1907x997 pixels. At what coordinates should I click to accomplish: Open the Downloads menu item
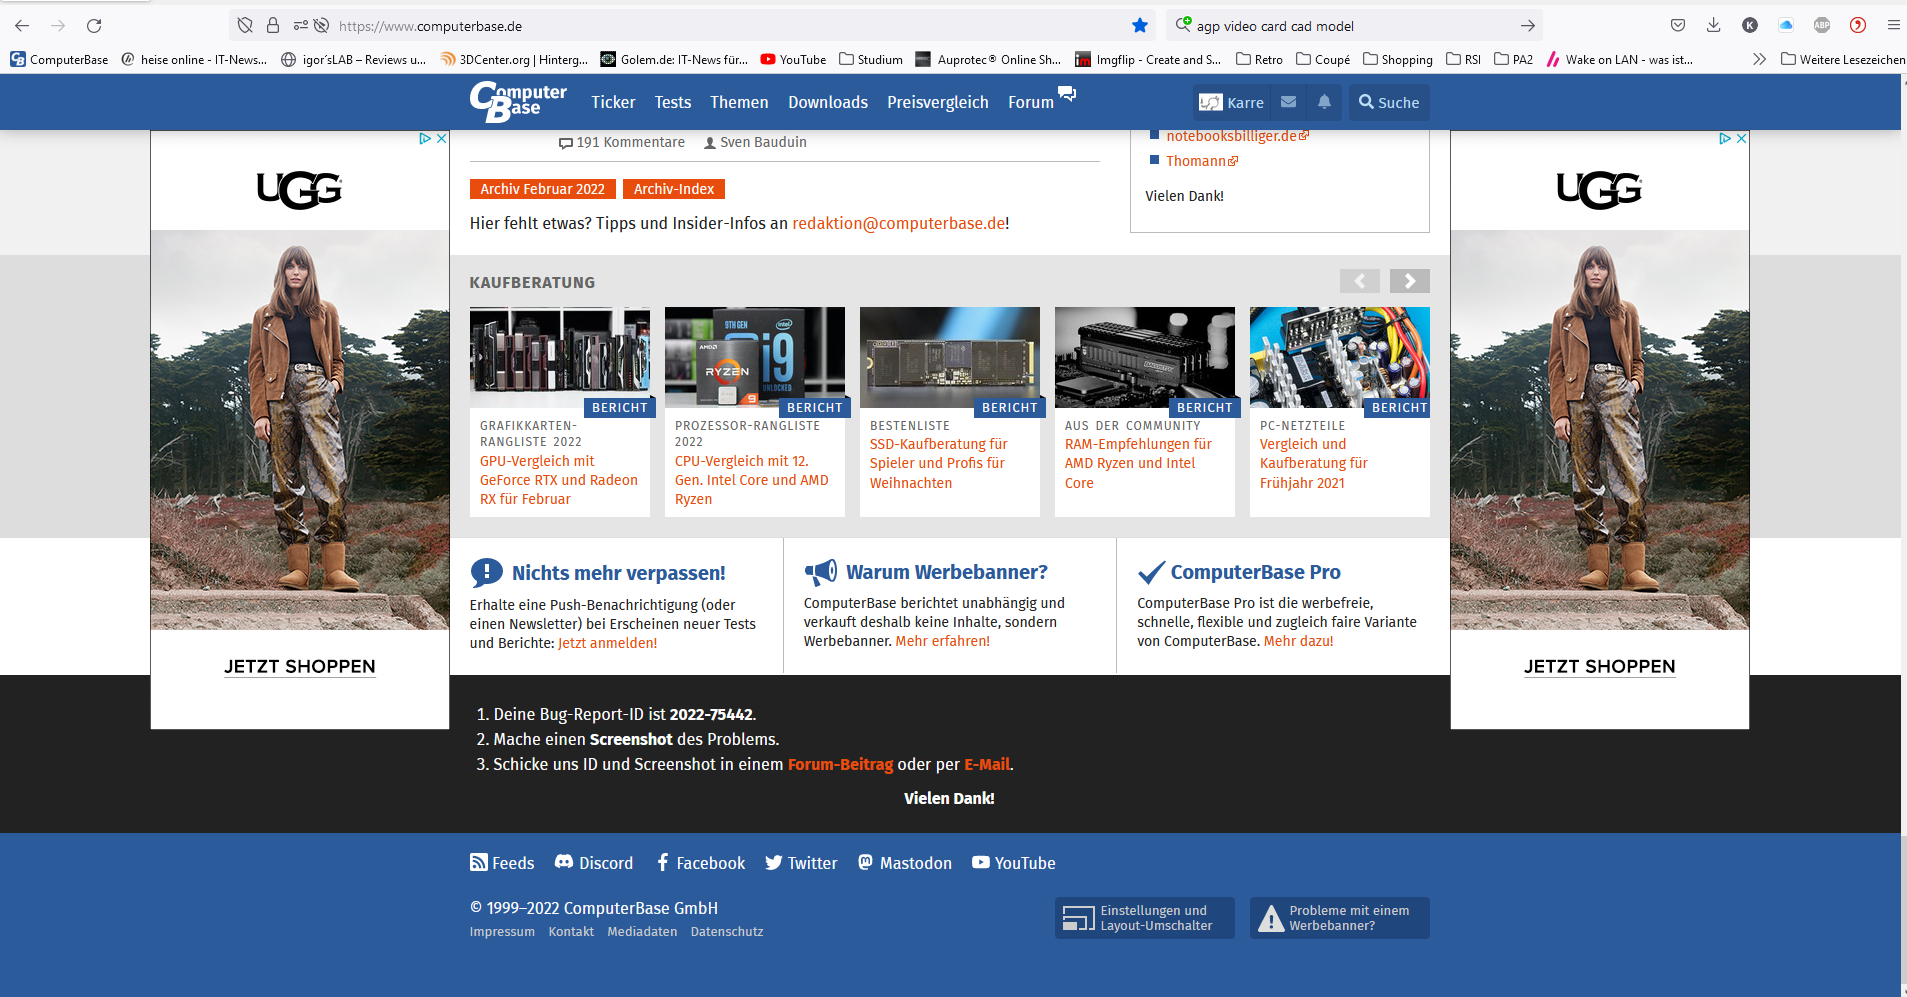pyautogui.click(x=828, y=102)
